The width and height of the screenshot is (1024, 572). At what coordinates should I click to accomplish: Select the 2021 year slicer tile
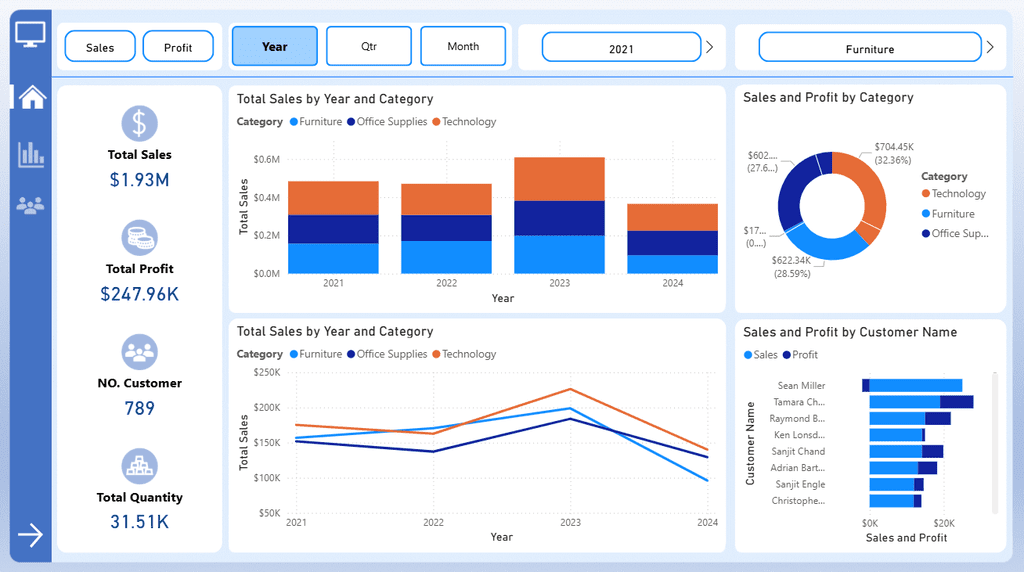click(621, 48)
